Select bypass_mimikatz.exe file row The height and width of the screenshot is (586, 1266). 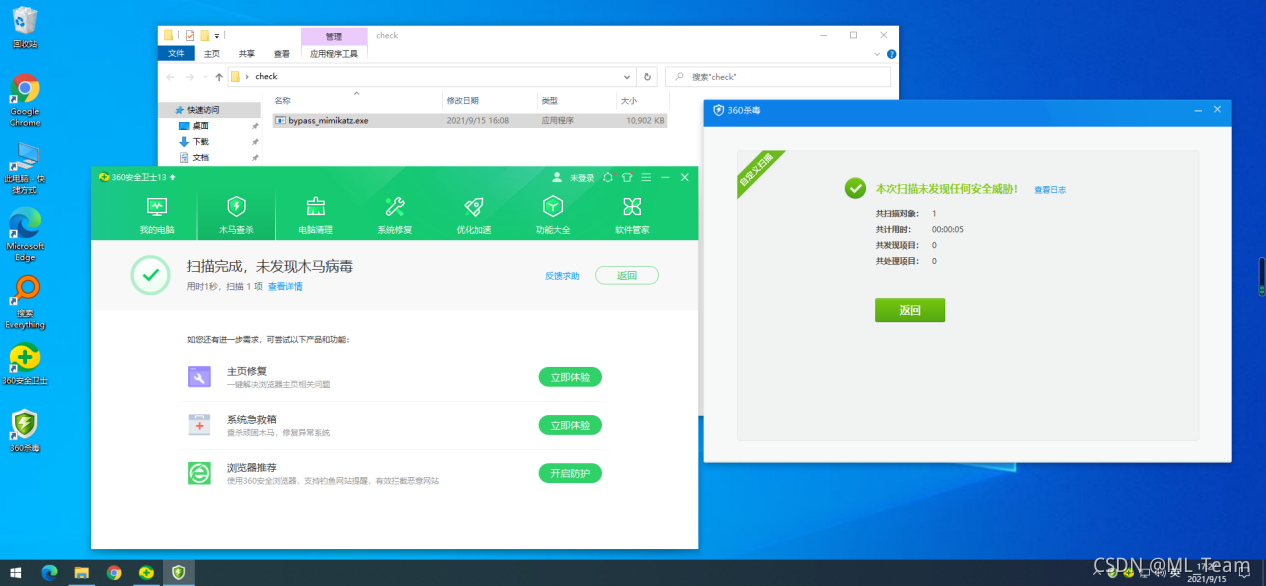[x=469, y=120]
